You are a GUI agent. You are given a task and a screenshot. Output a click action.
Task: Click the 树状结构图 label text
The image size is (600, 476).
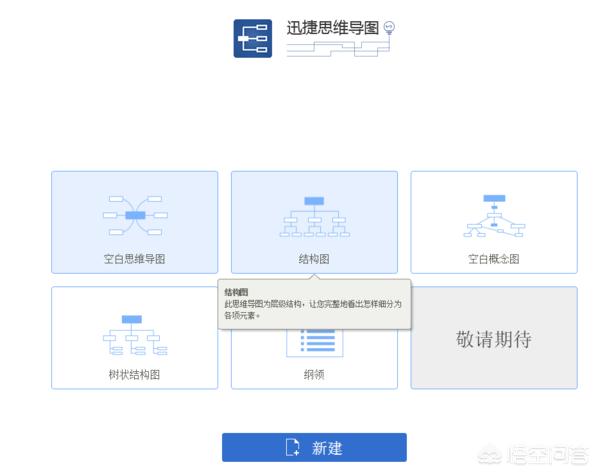pyautogui.click(x=134, y=375)
